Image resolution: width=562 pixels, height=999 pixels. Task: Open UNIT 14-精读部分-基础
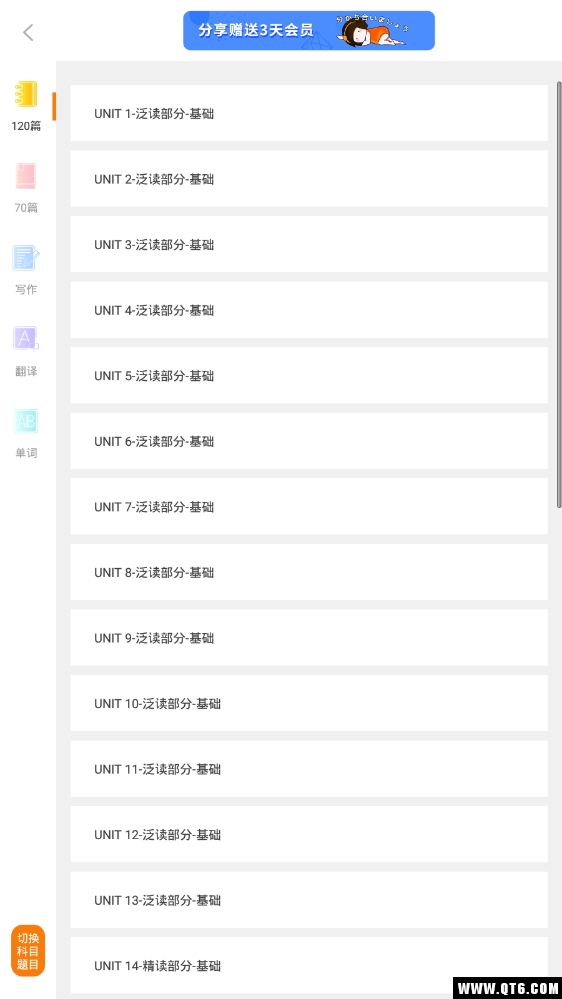point(309,966)
